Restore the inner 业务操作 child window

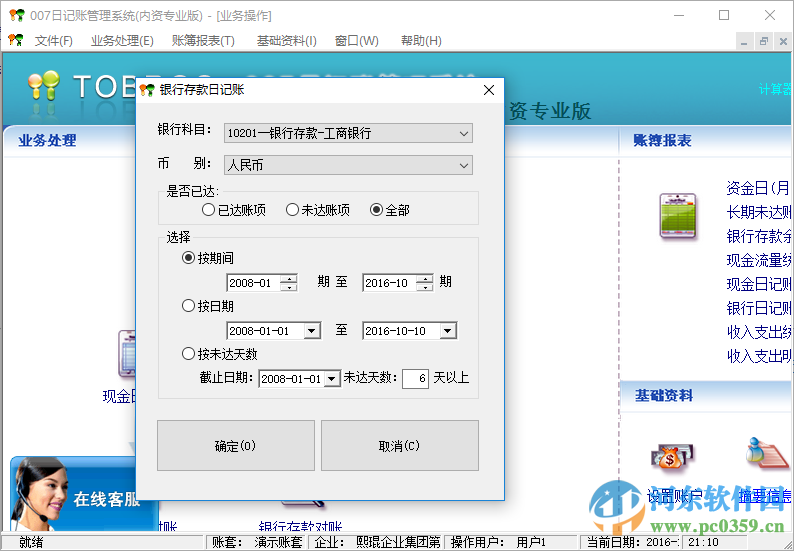coord(763,42)
